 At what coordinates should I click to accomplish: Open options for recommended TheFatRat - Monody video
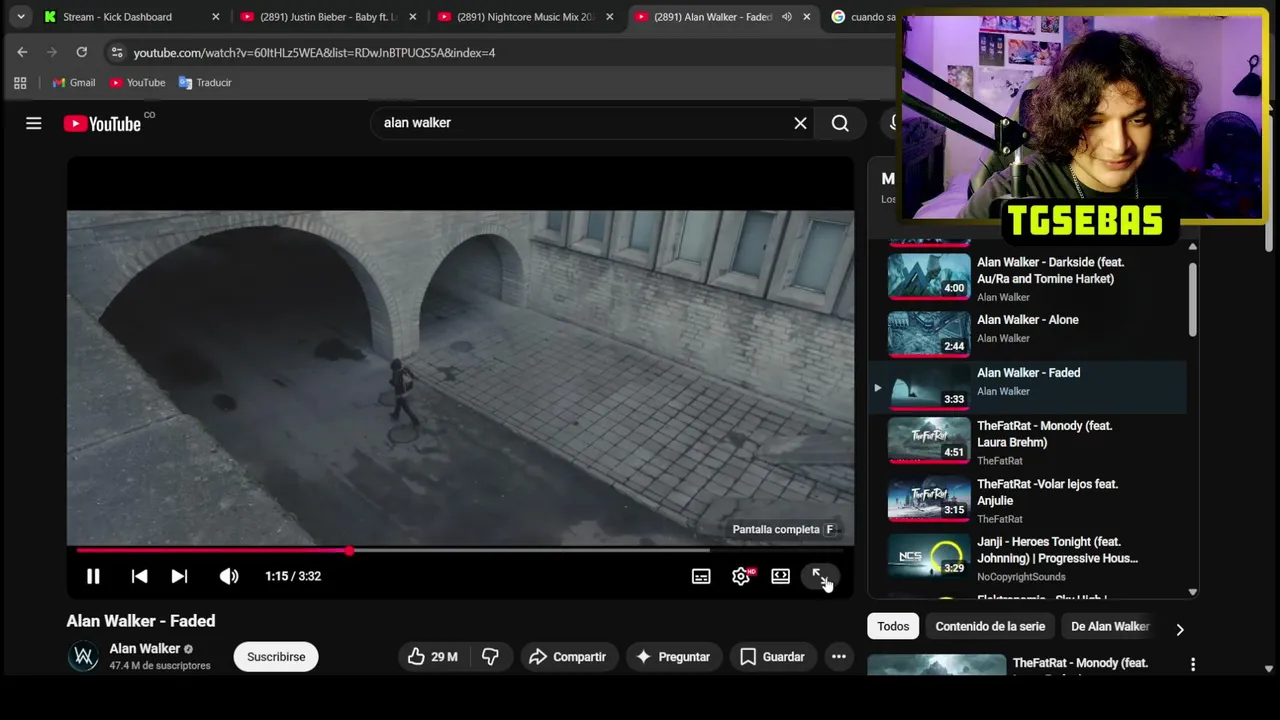1192,665
